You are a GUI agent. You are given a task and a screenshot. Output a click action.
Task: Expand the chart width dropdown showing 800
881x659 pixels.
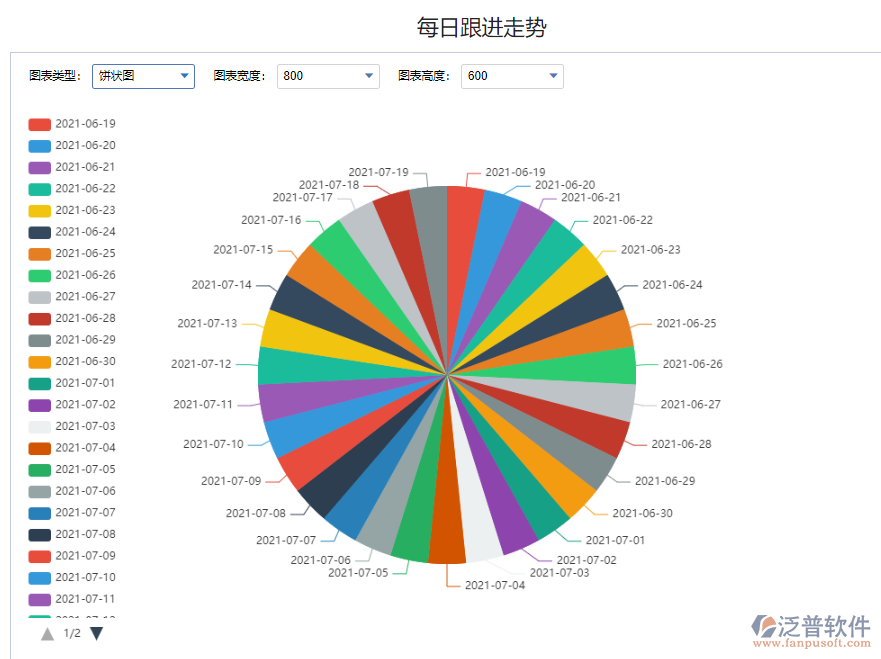(x=328, y=76)
